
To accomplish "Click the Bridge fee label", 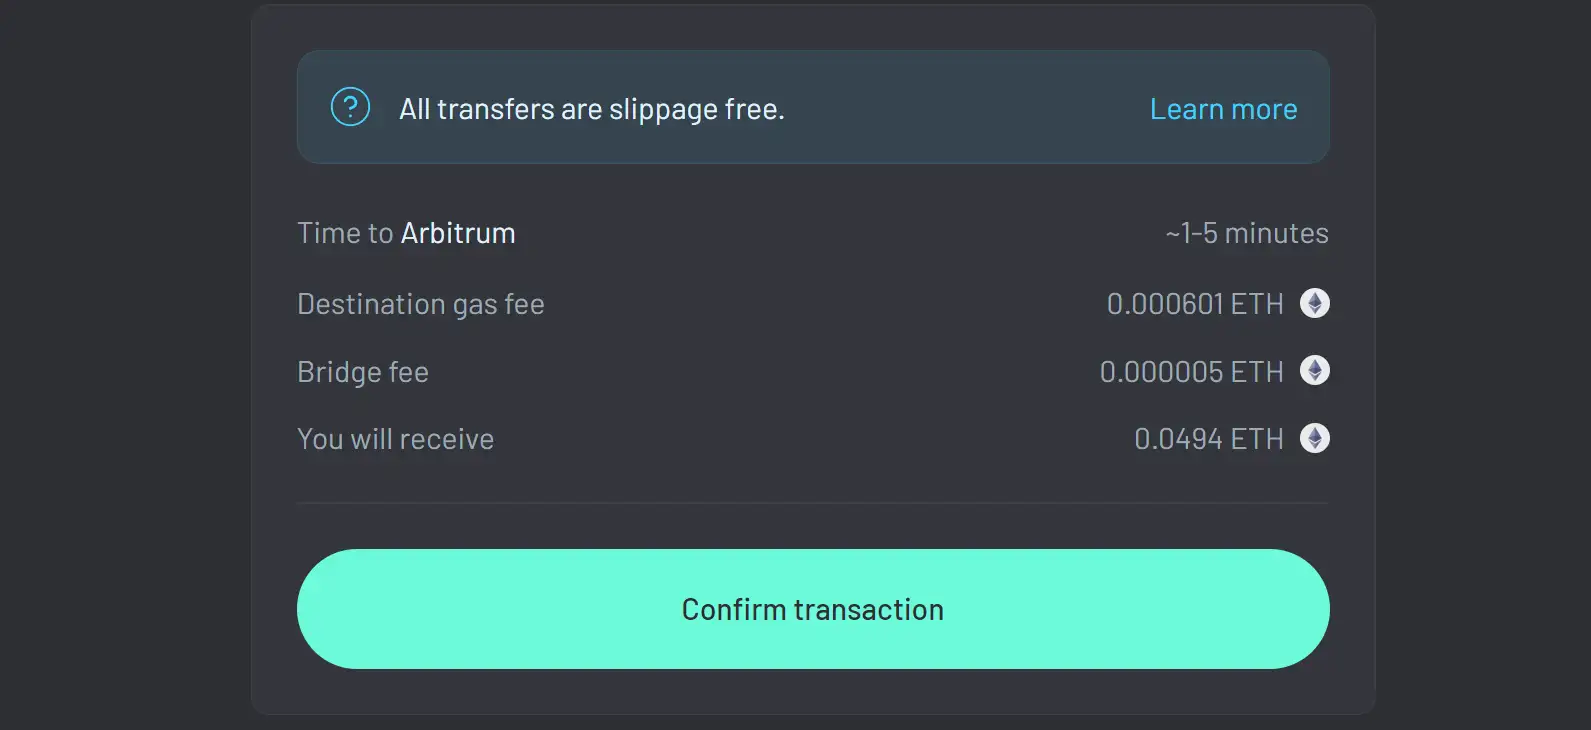I will pos(362,372).
